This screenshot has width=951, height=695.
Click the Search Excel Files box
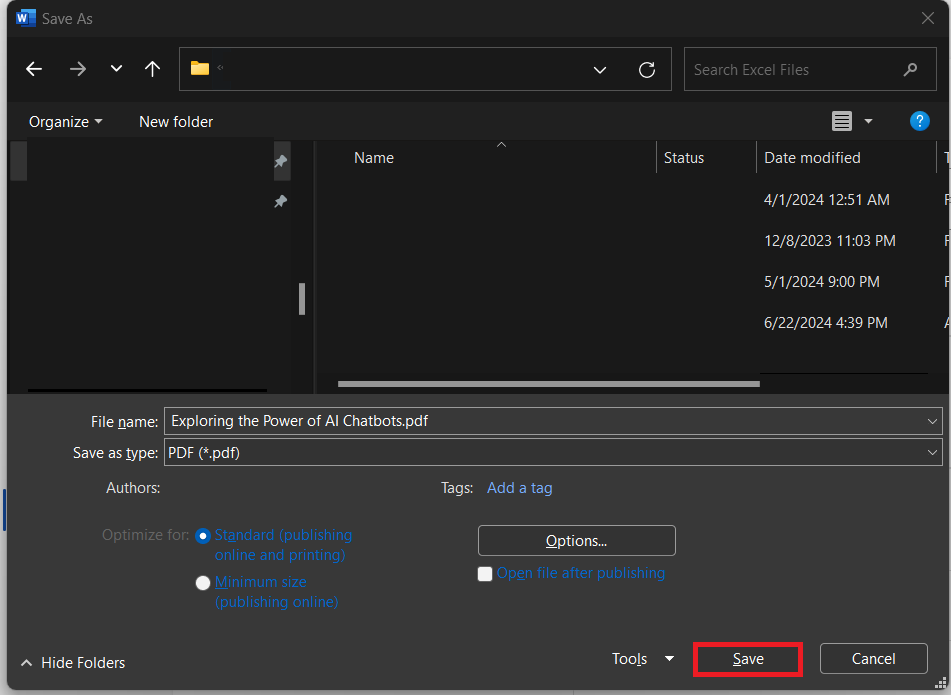click(810, 69)
